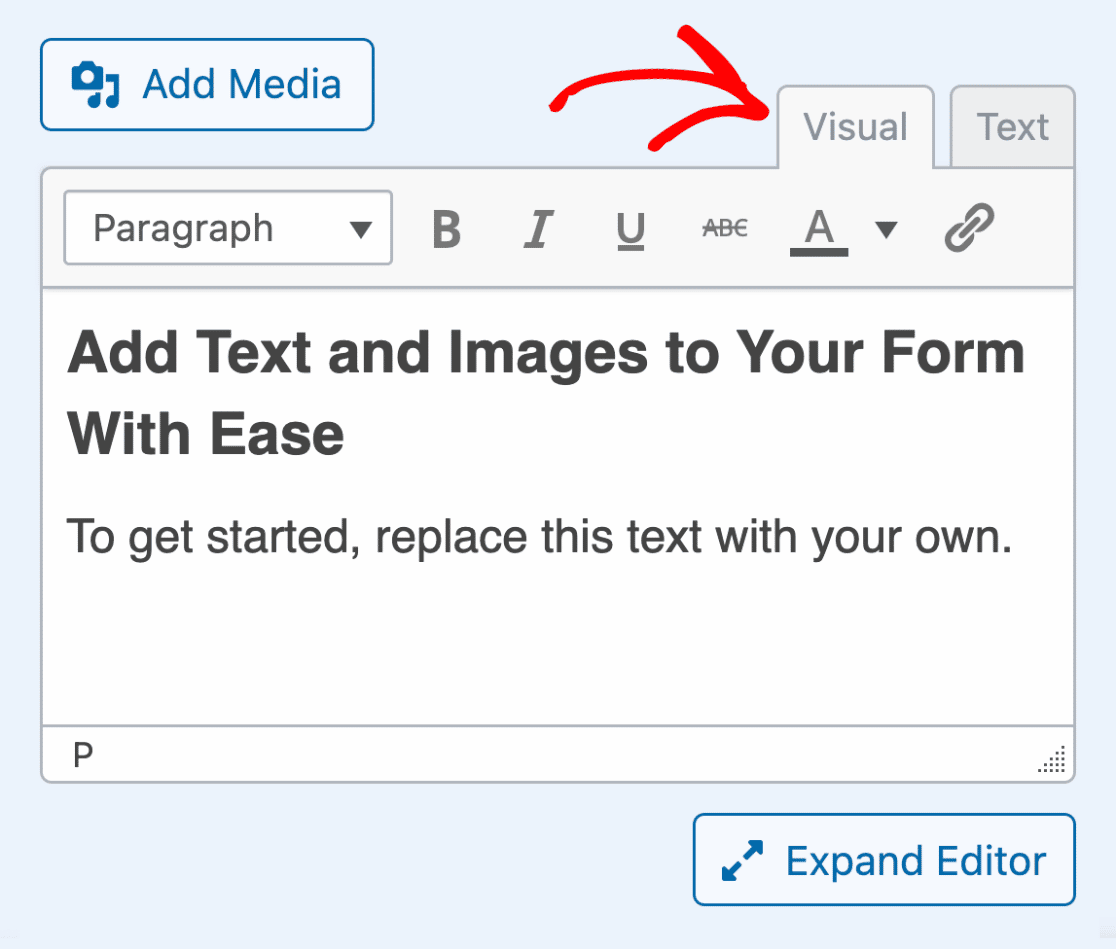The height and width of the screenshot is (949, 1116).
Task: Apply strikethrough formatting
Action: (x=725, y=229)
